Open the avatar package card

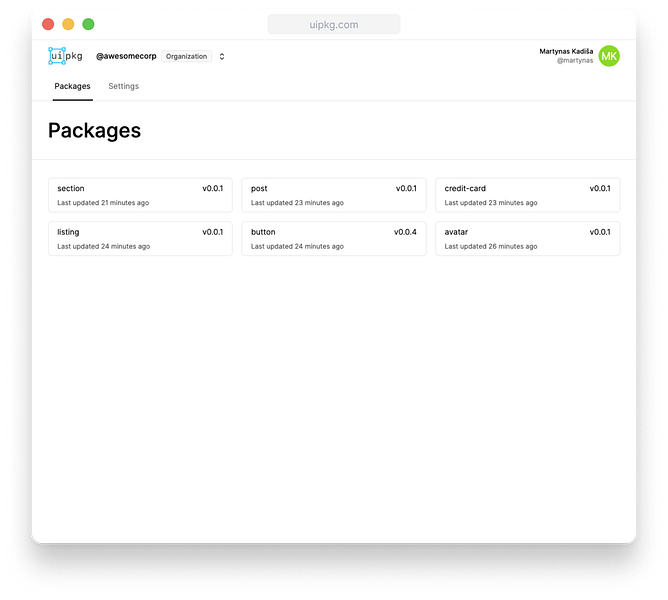click(x=527, y=239)
